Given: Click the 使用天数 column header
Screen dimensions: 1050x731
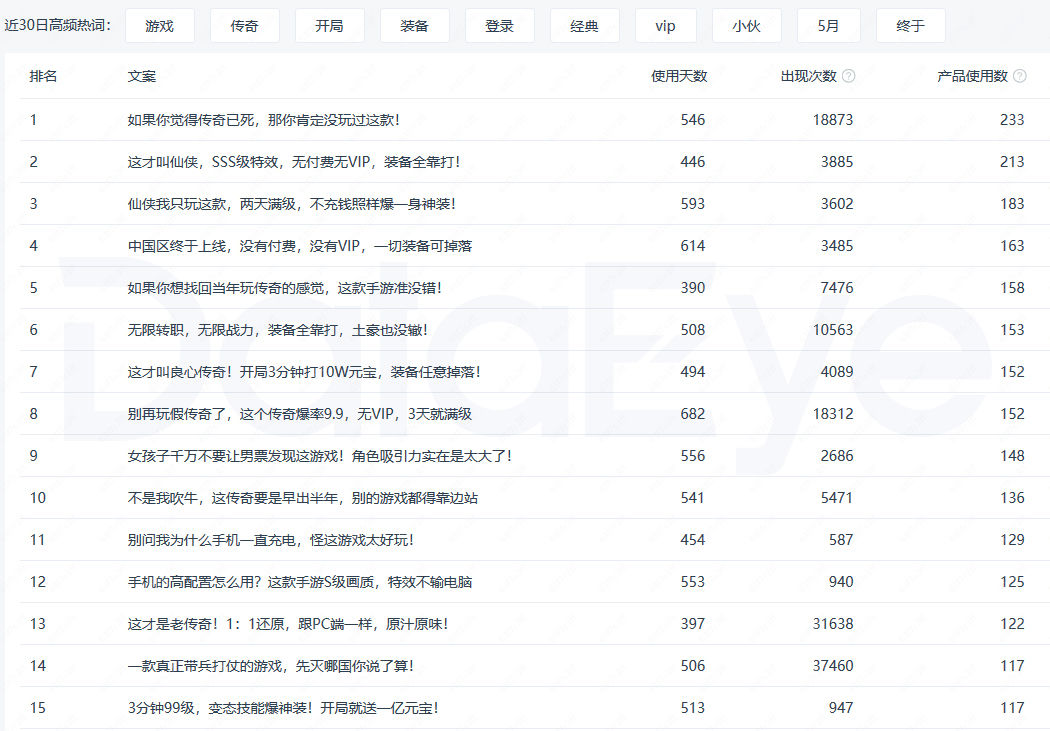Looking at the screenshot, I should [678, 76].
